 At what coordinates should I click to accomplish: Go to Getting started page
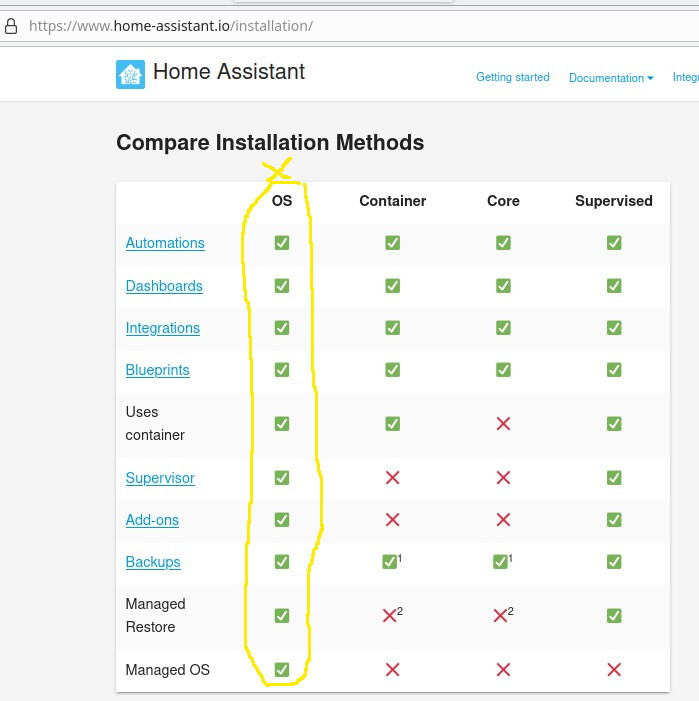tap(513, 77)
